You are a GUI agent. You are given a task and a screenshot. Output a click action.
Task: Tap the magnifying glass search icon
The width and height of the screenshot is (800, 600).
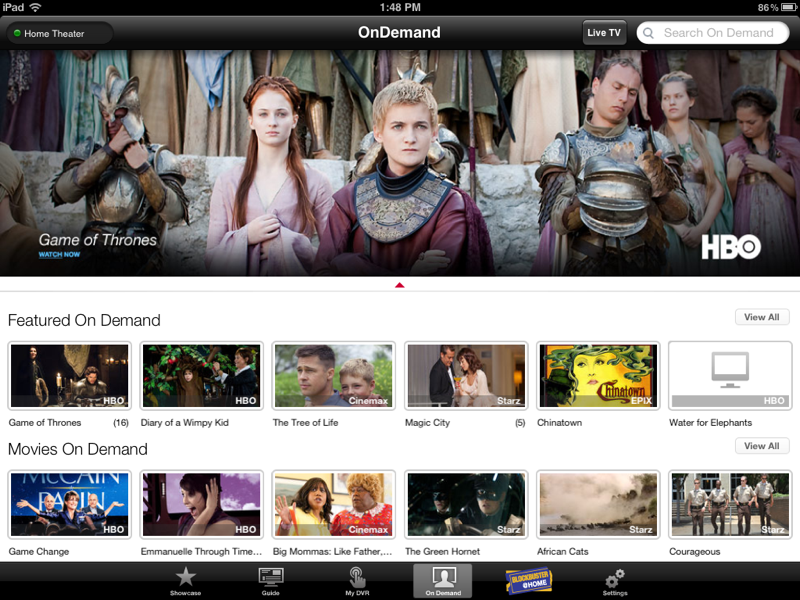(x=650, y=33)
